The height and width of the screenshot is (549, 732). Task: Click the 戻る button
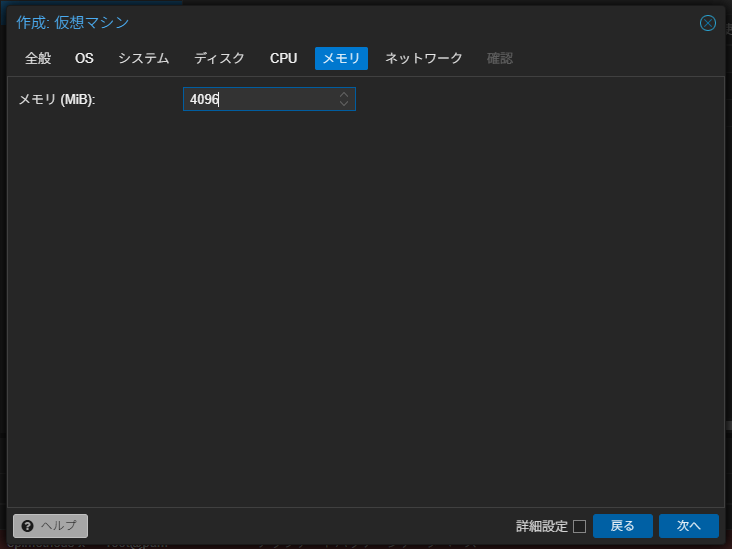[622, 526]
